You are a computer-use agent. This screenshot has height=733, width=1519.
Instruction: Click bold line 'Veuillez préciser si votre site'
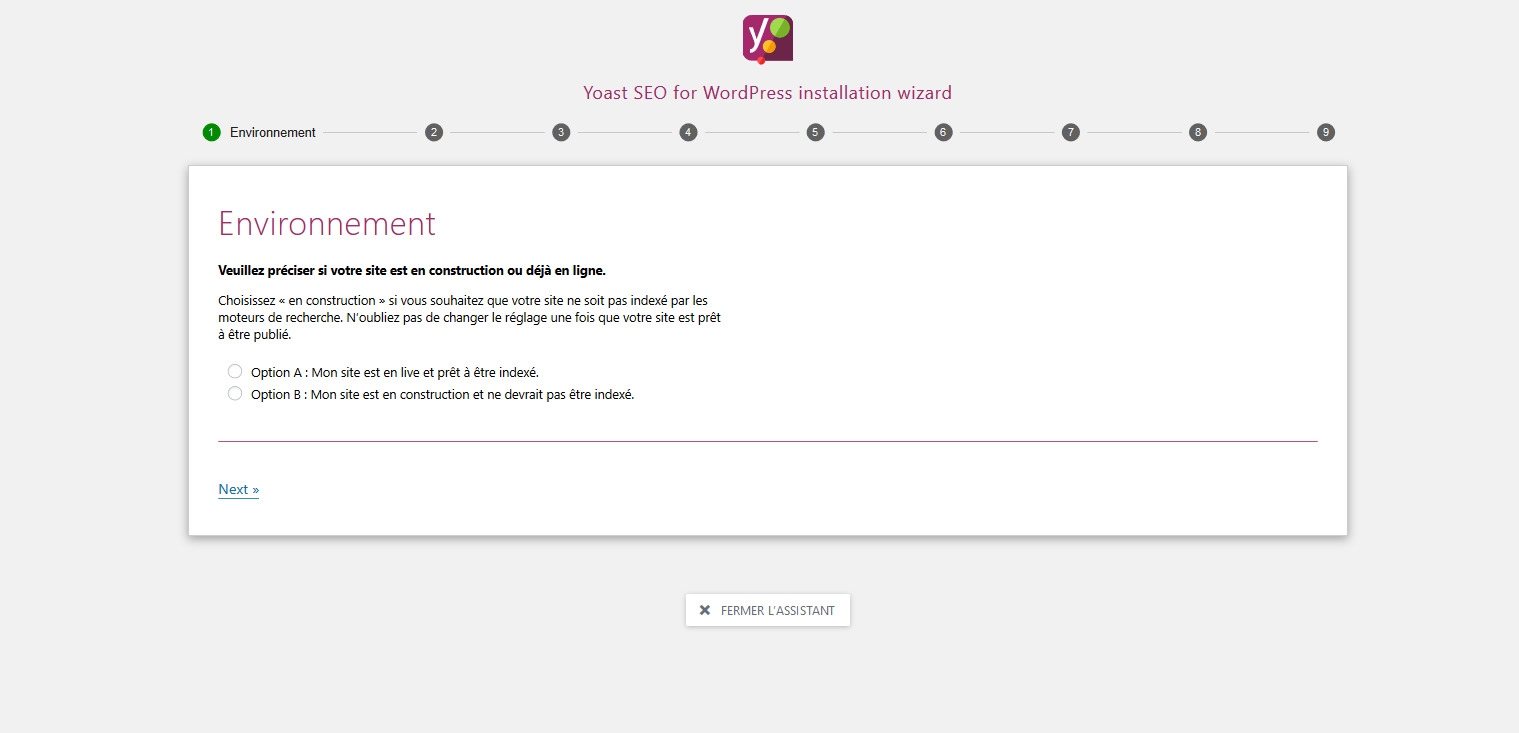click(412, 270)
